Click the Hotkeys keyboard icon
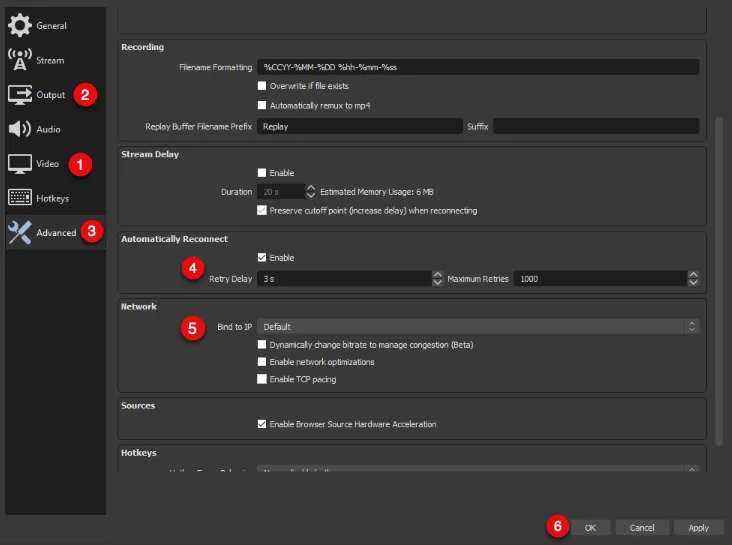Screen dimensions: 732x545 (20, 198)
